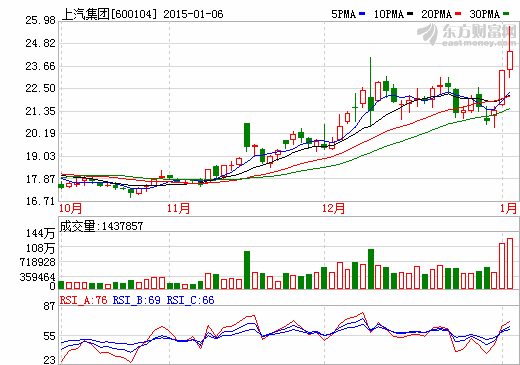Click the red 20PMA color swatch
This screenshot has width=520, height=365.
[x=458, y=14]
